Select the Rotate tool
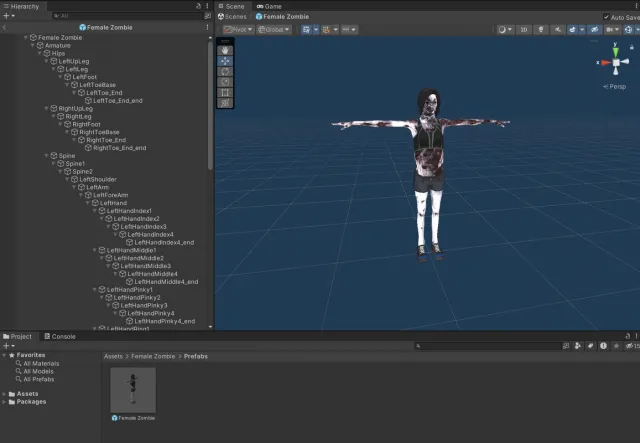Viewport: 640px width, 443px height. [225, 71]
